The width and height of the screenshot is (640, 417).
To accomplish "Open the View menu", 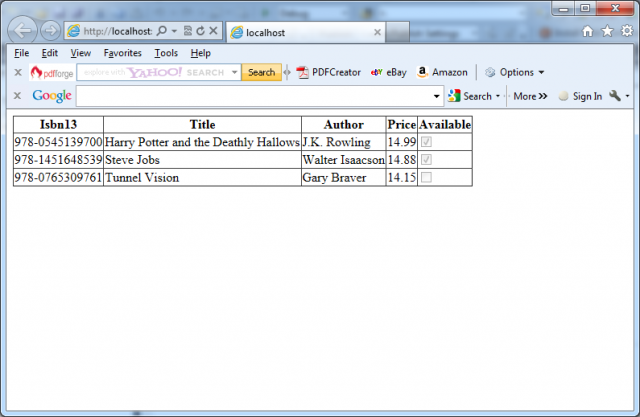I will tap(80, 53).
